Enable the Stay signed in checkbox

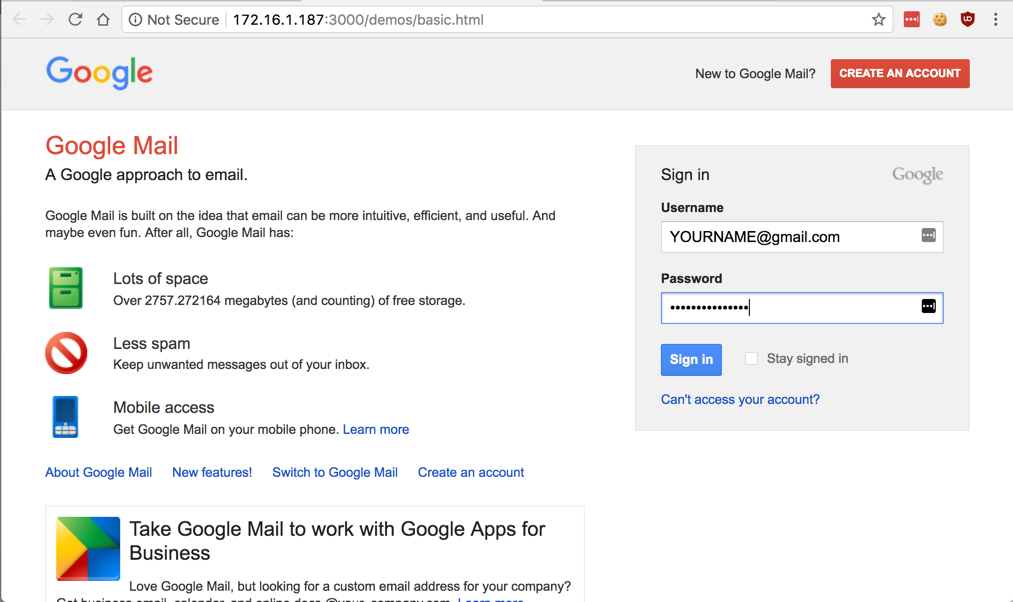click(x=751, y=359)
